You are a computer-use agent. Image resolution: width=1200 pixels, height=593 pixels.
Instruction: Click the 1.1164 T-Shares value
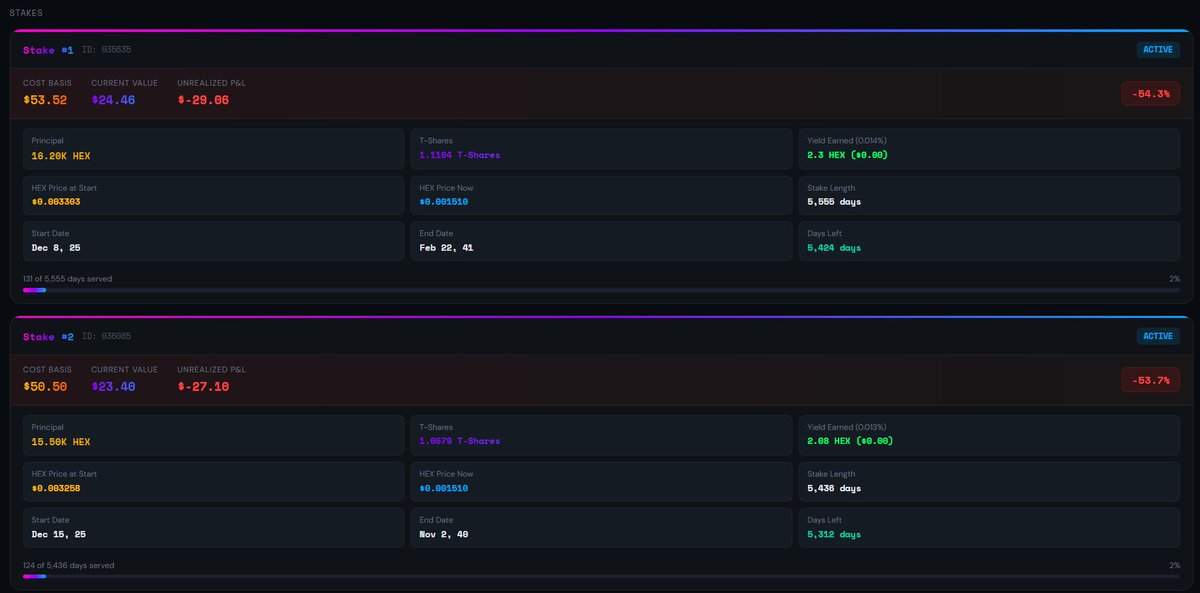[x=460, y=155]
